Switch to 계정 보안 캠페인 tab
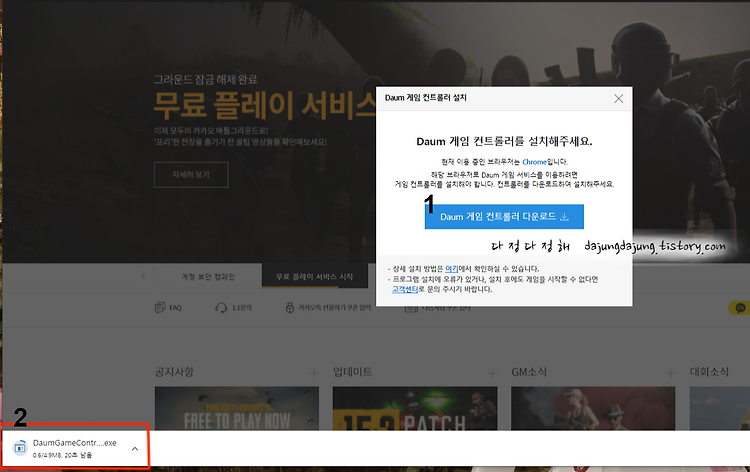This screenshot has height=472, width=750. click(208, 276)
